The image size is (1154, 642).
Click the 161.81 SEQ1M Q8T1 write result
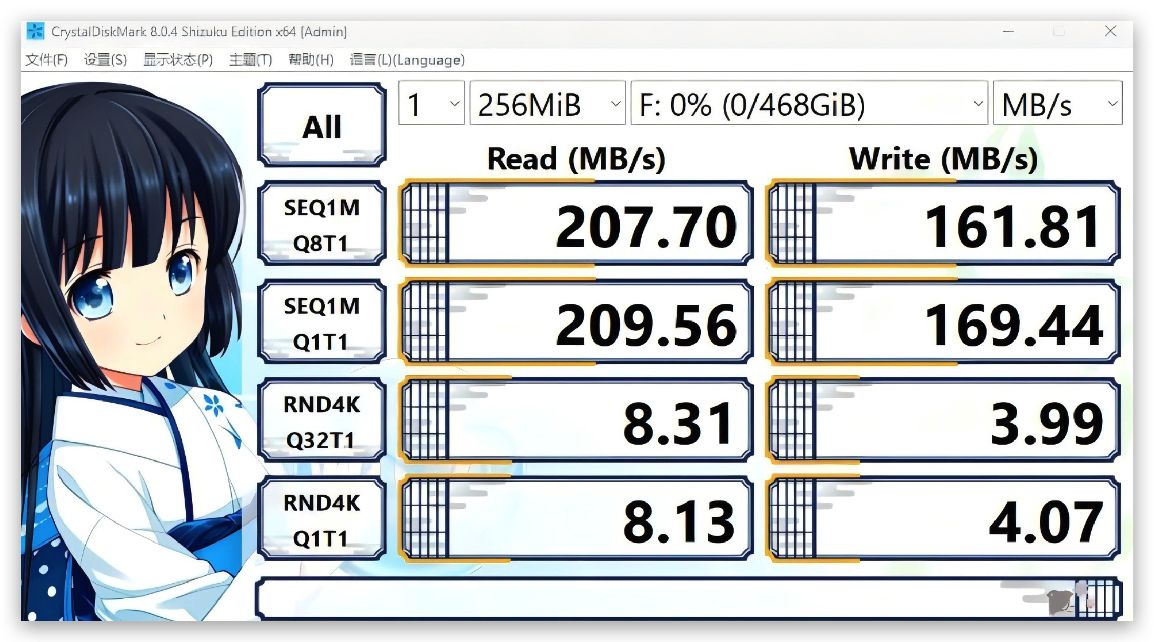pyautogui.click(x=943, y=224)
